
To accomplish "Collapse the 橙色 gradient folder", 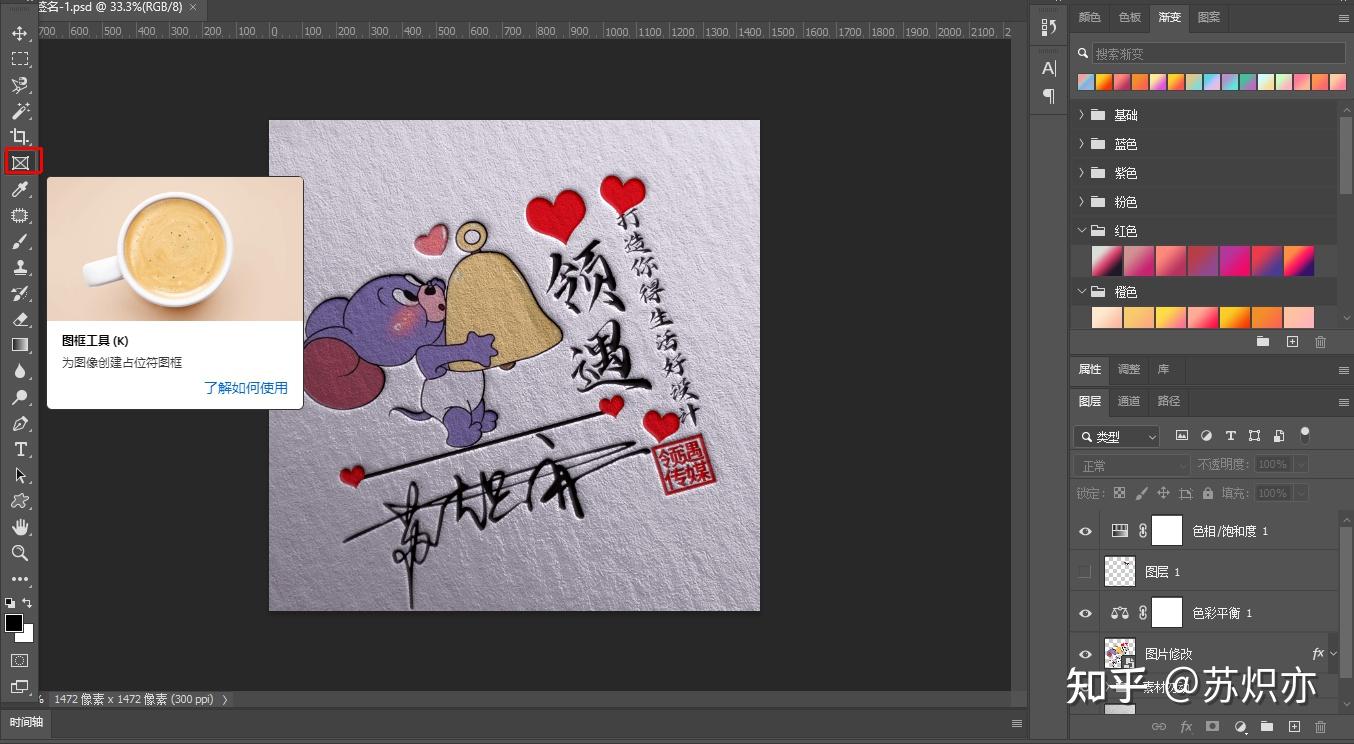I will [1081, 292].
